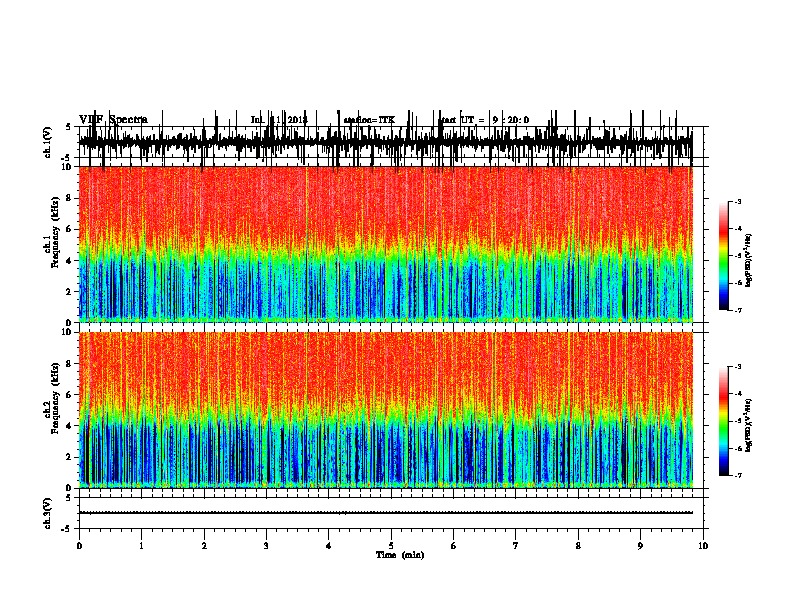Click time axis tick label "3"
The height and width of the screenshot is (612, 792).
pos(266,545)
